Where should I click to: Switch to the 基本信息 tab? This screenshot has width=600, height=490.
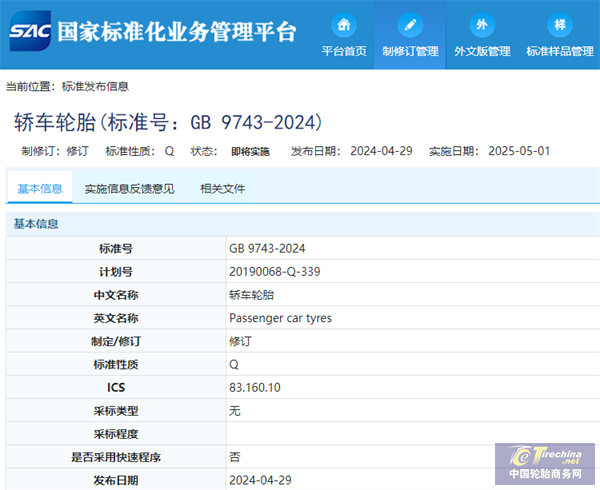(40, 188)
